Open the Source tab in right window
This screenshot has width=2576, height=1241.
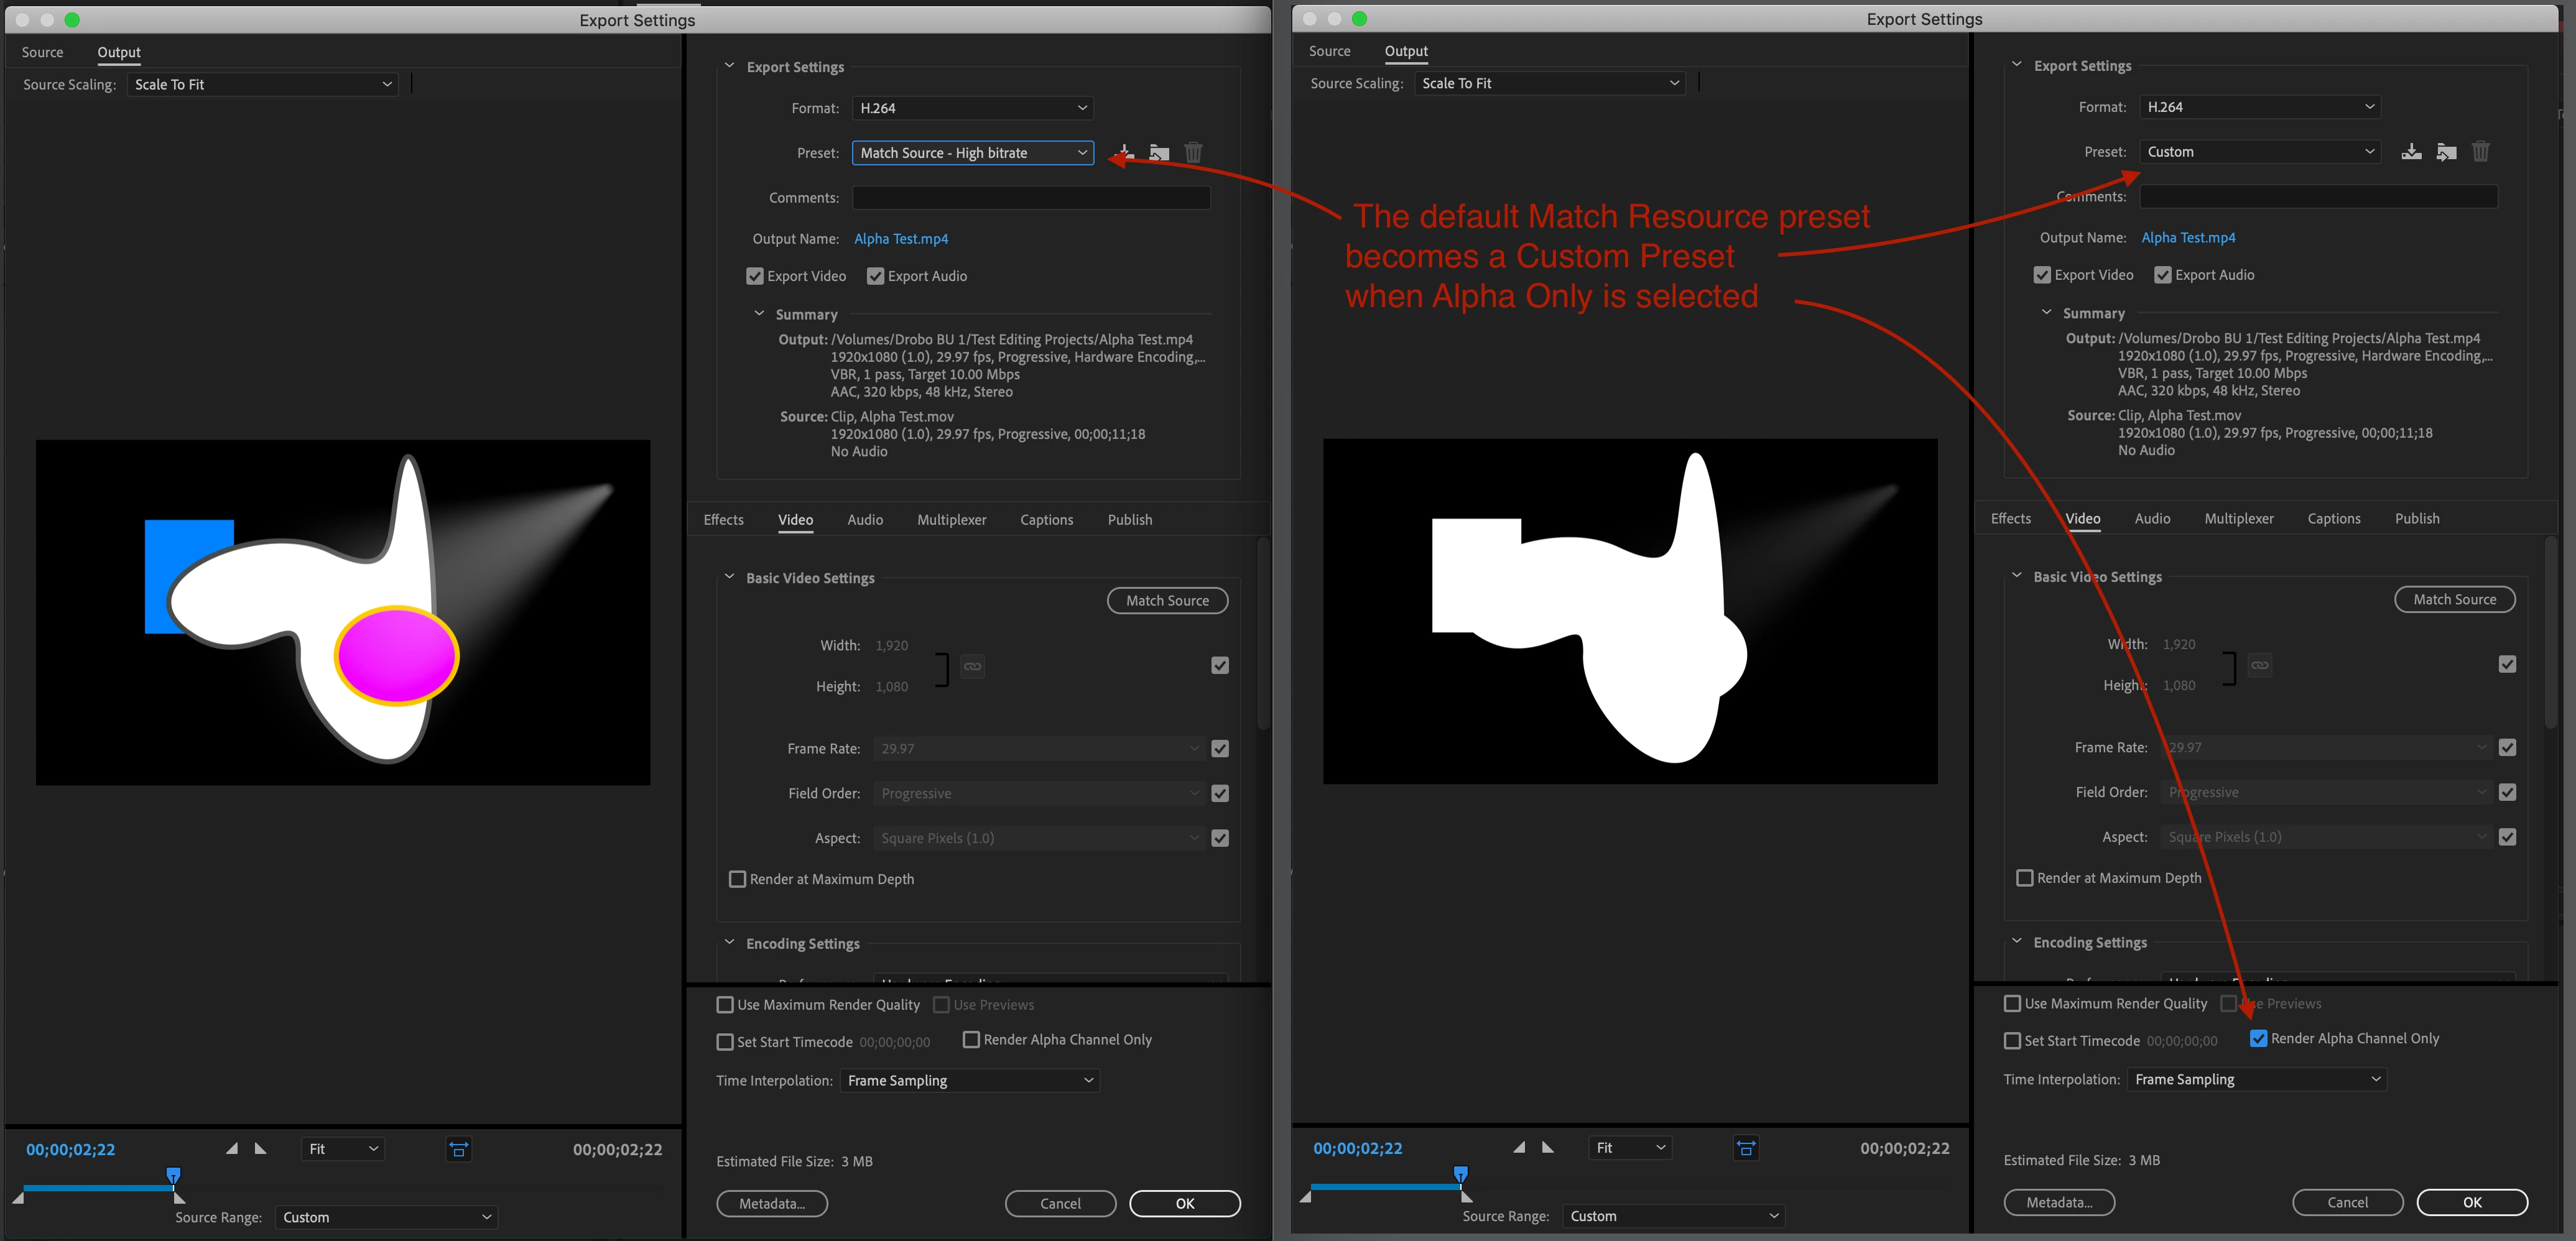[1329, 51]
